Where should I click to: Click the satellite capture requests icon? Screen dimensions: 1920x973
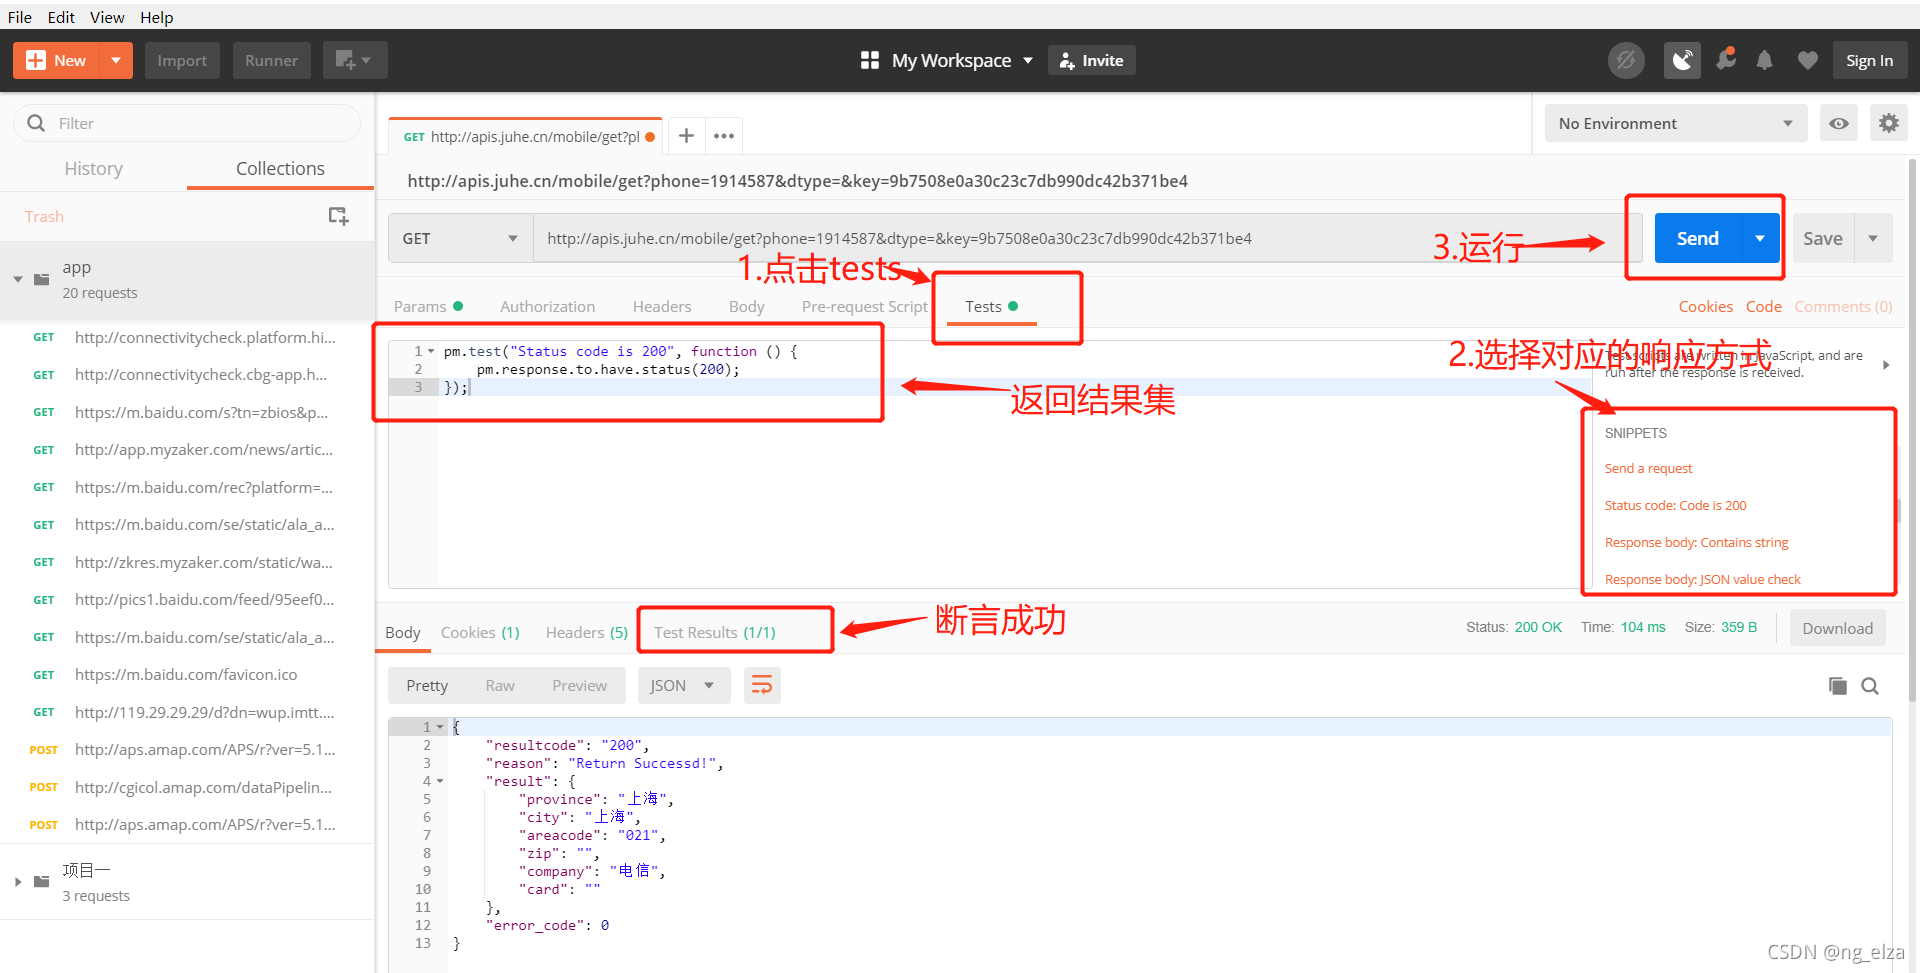[x=1683, y=60]
